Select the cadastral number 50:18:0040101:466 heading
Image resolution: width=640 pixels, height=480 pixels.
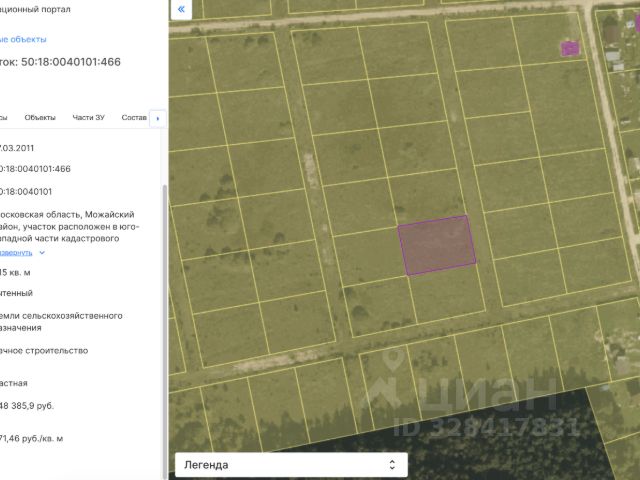point(71,62)
